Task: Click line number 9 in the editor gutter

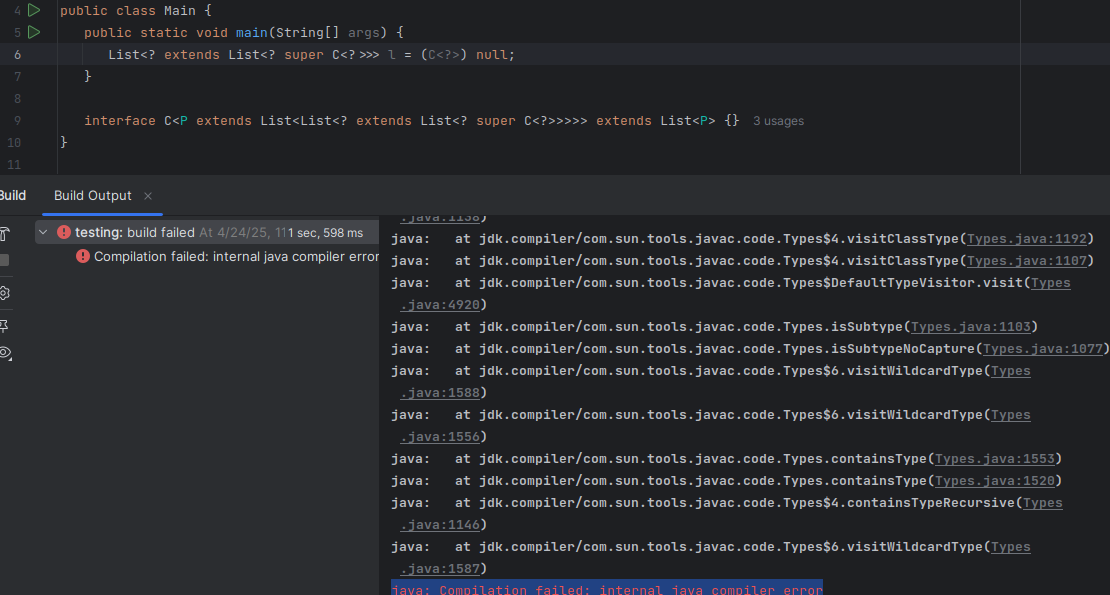Action: (x=17, y=121)
